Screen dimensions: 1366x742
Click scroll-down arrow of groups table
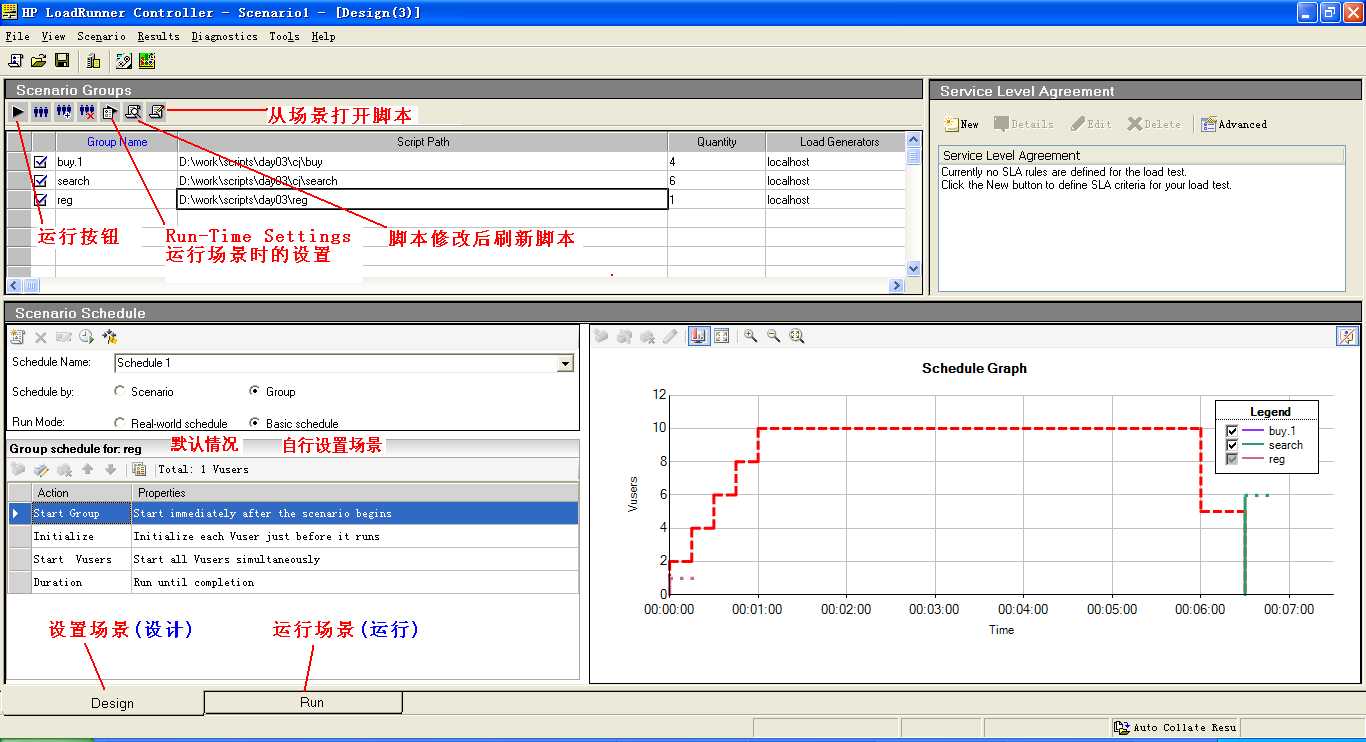click(913, 268)
